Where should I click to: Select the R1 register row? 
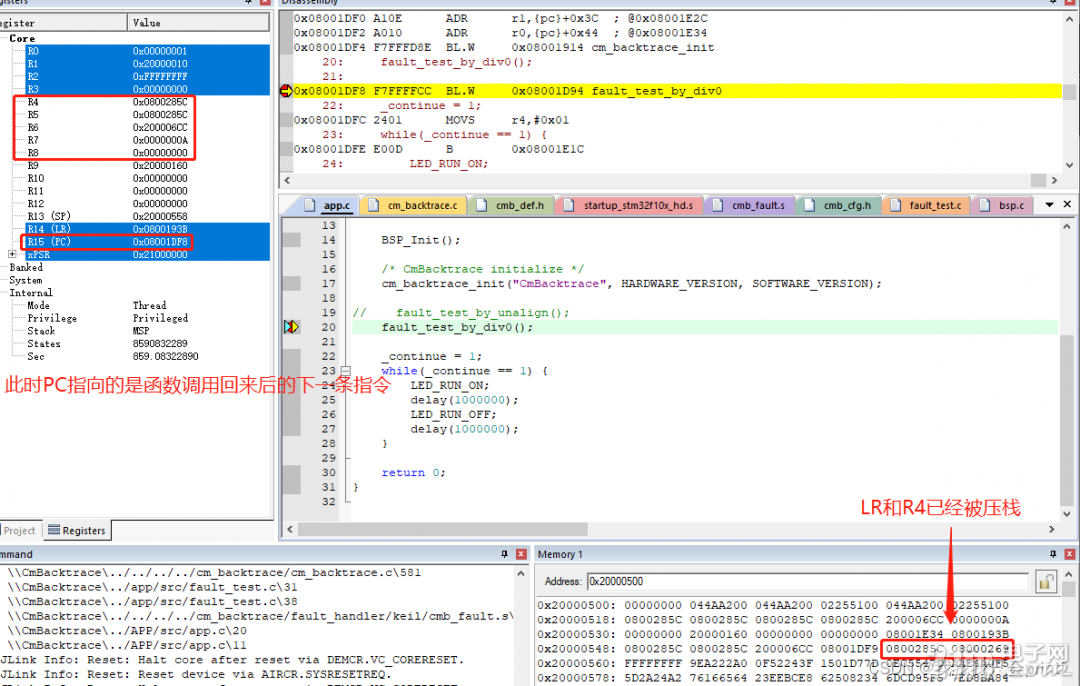tap(147, 64)
